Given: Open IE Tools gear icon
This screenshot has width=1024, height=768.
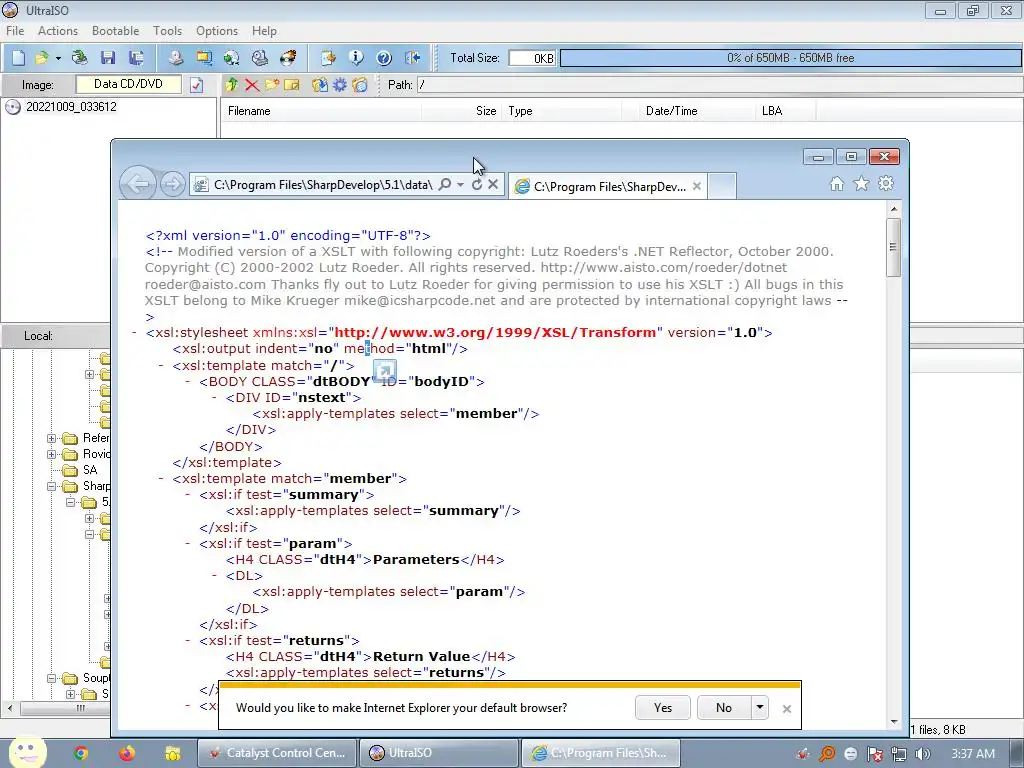Looking at the screenshot, I should pyautogui.click(x=886, y=184).
